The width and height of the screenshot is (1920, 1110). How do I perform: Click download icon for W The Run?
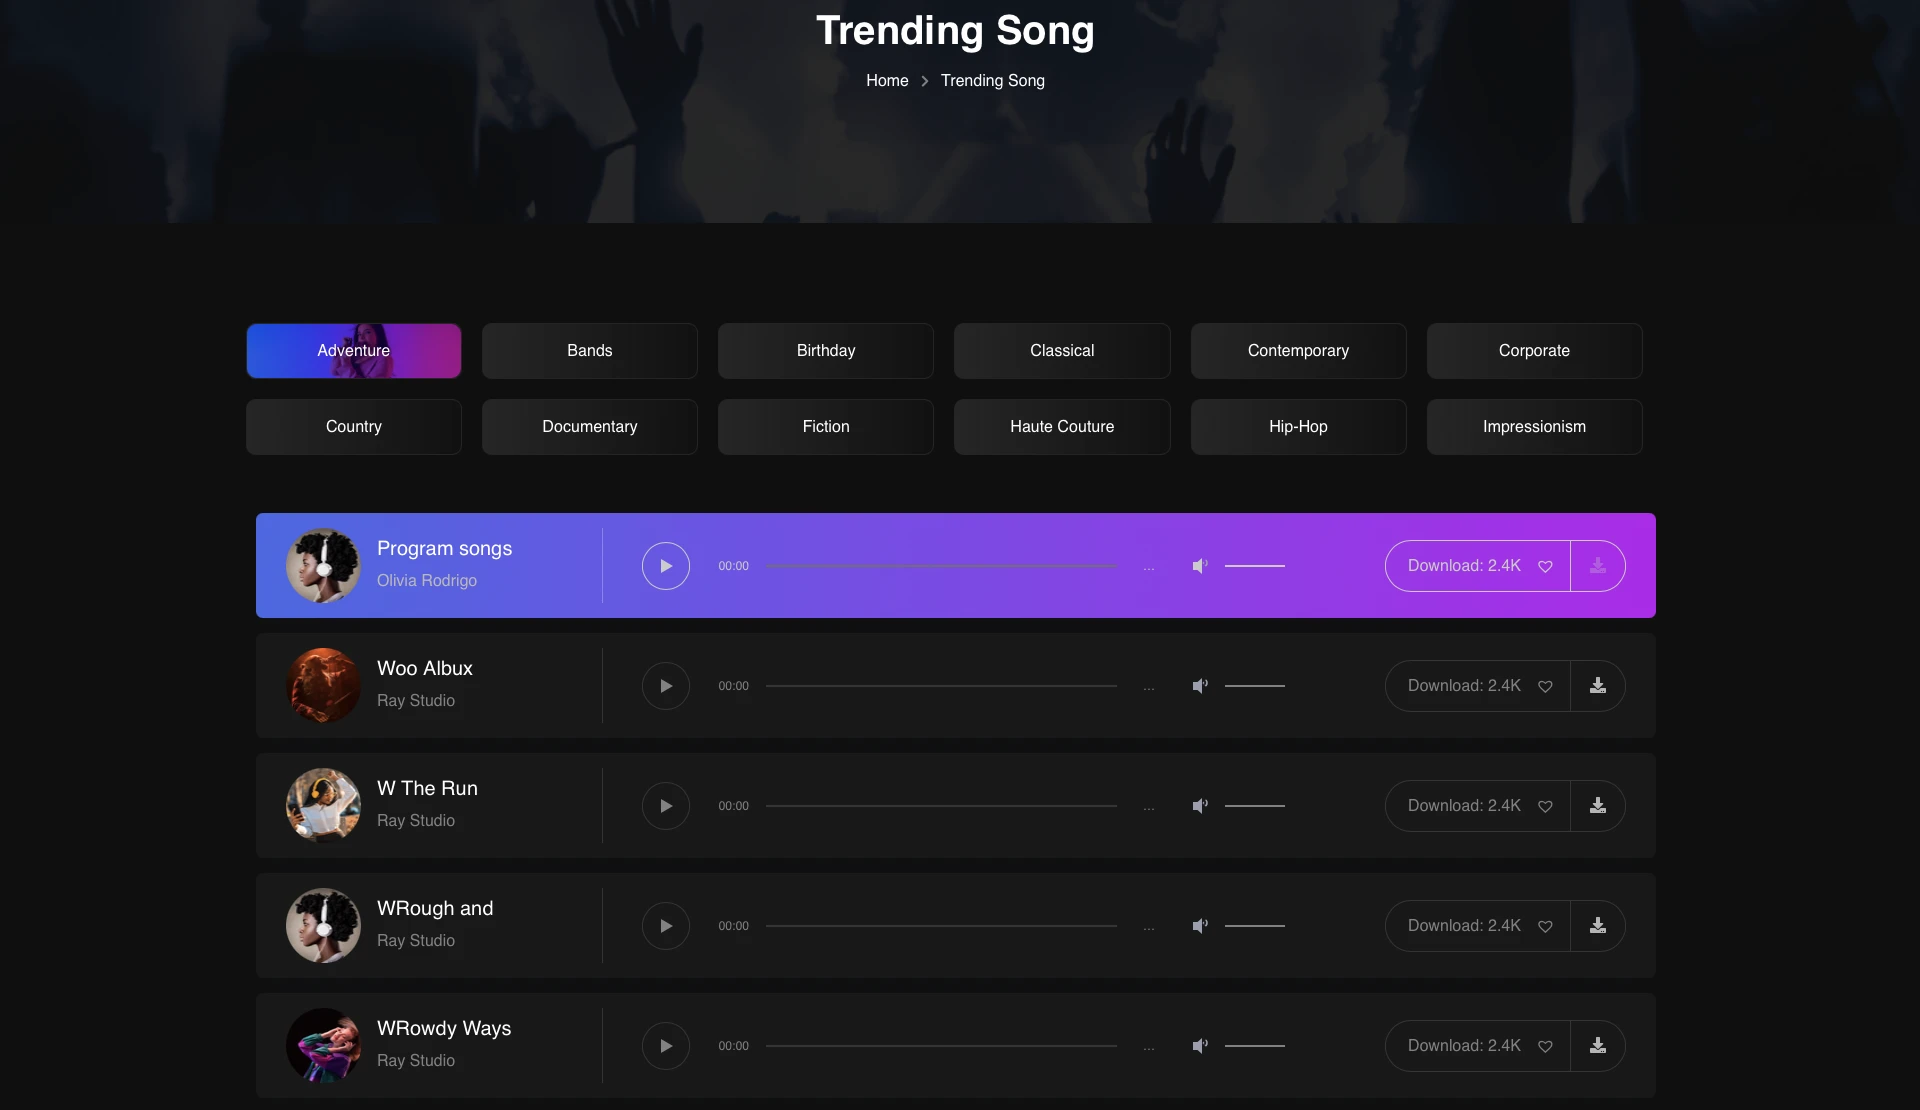click(1598, 806)
